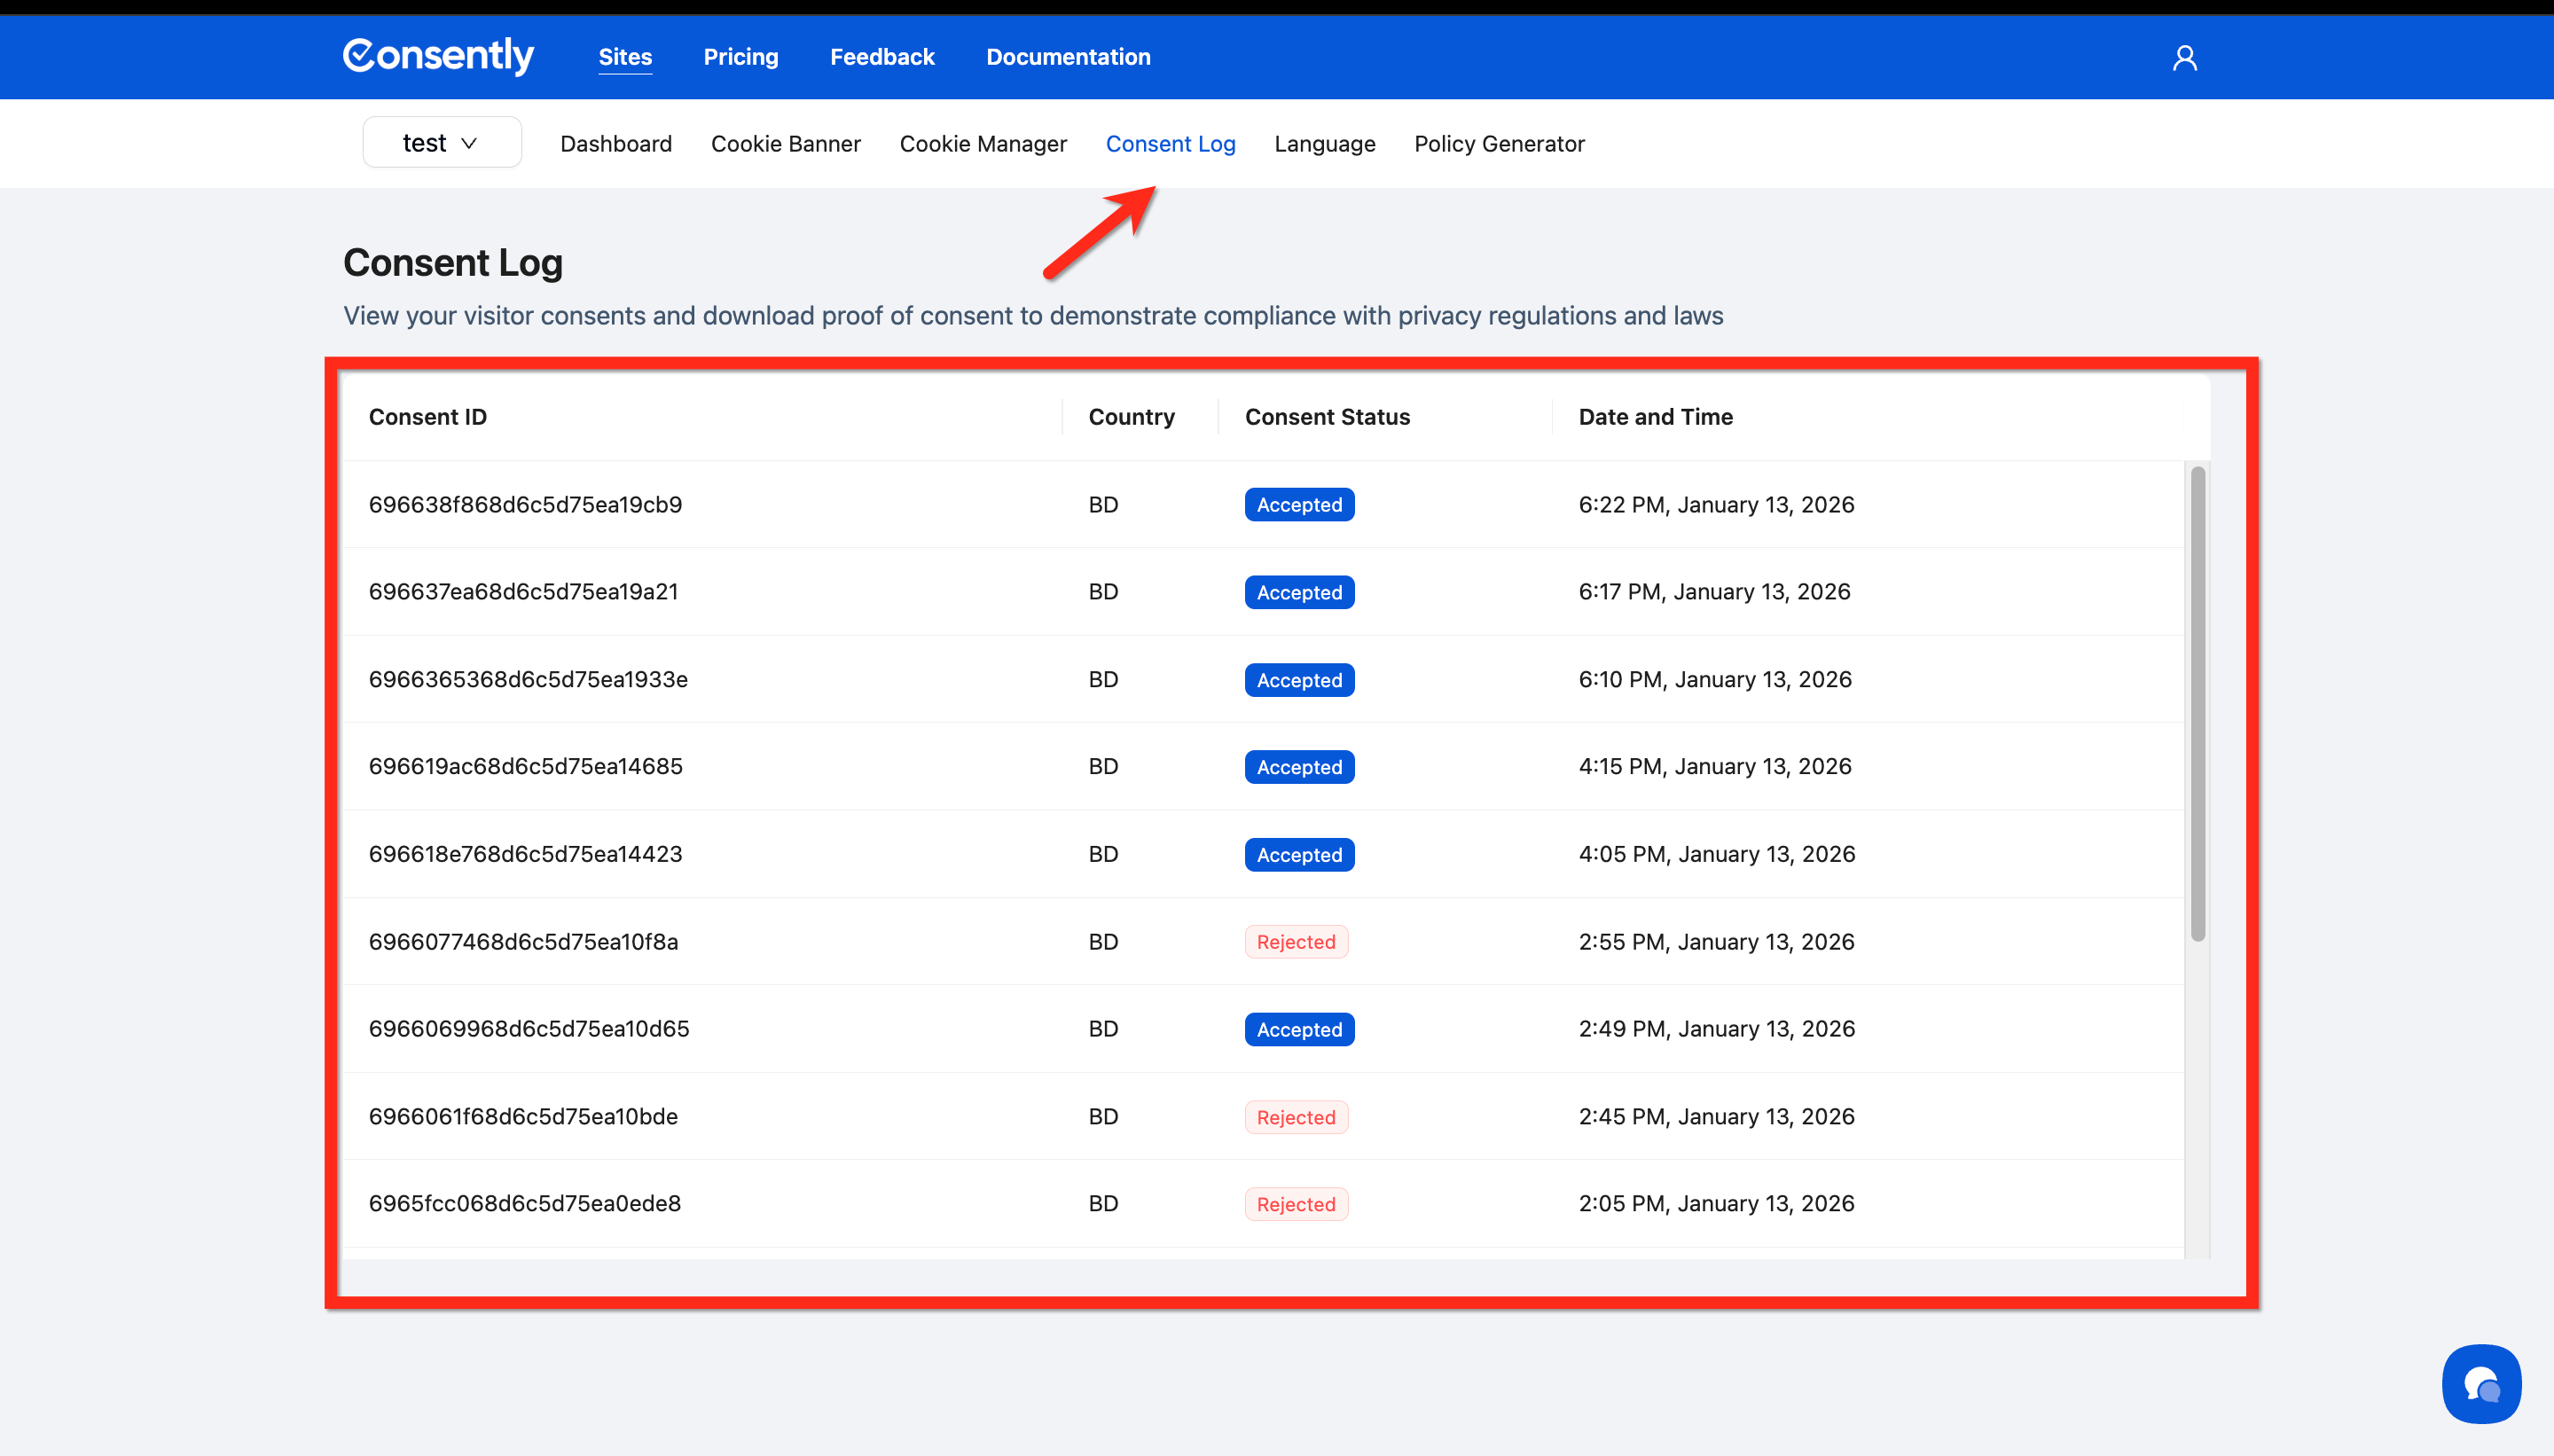Switch to the Cookie Banner tab
The image size is (2554, 1456).
pyautogui.click(x=785, y=144)
